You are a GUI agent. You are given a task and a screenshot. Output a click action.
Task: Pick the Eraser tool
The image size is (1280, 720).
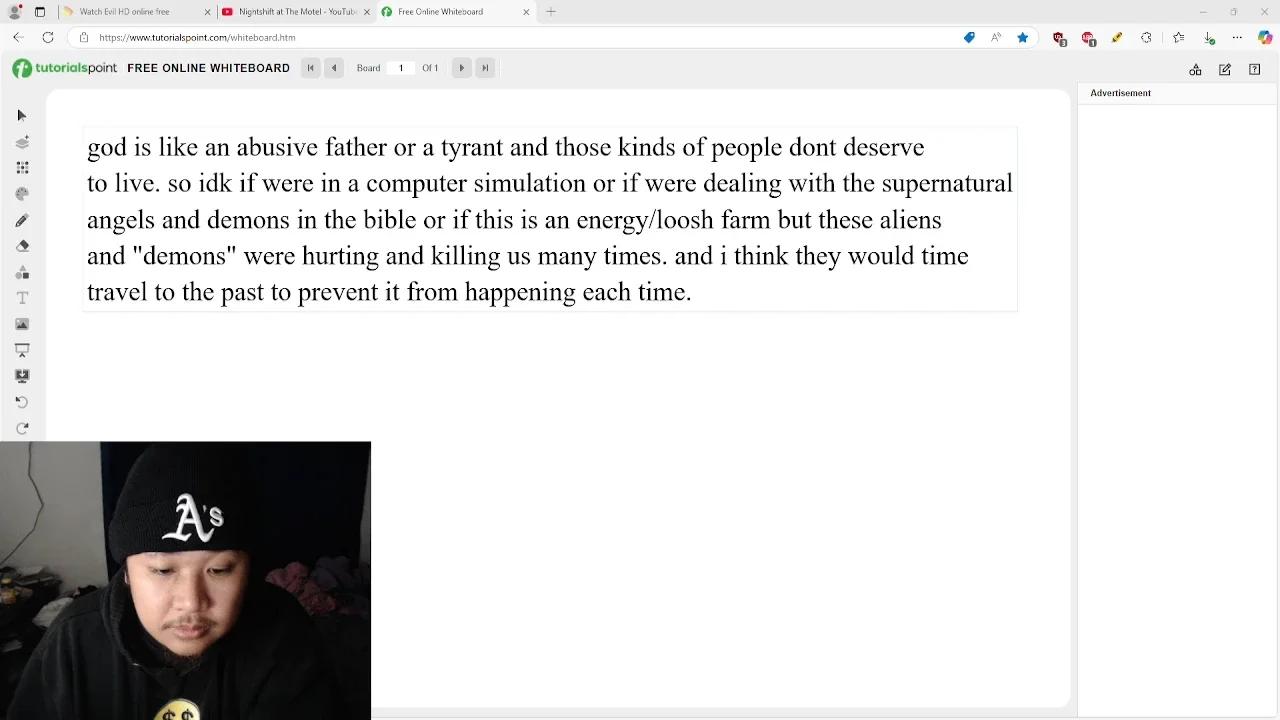coord(22,246)
